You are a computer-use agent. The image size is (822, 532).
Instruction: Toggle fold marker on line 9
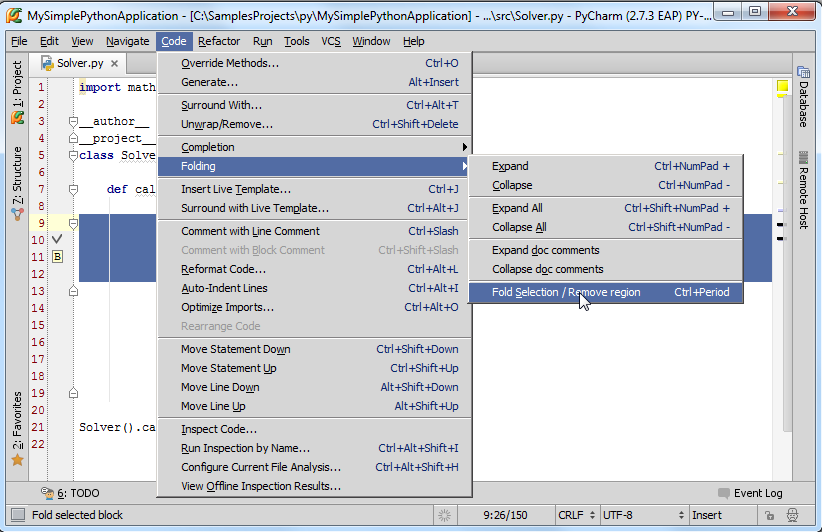73,223
